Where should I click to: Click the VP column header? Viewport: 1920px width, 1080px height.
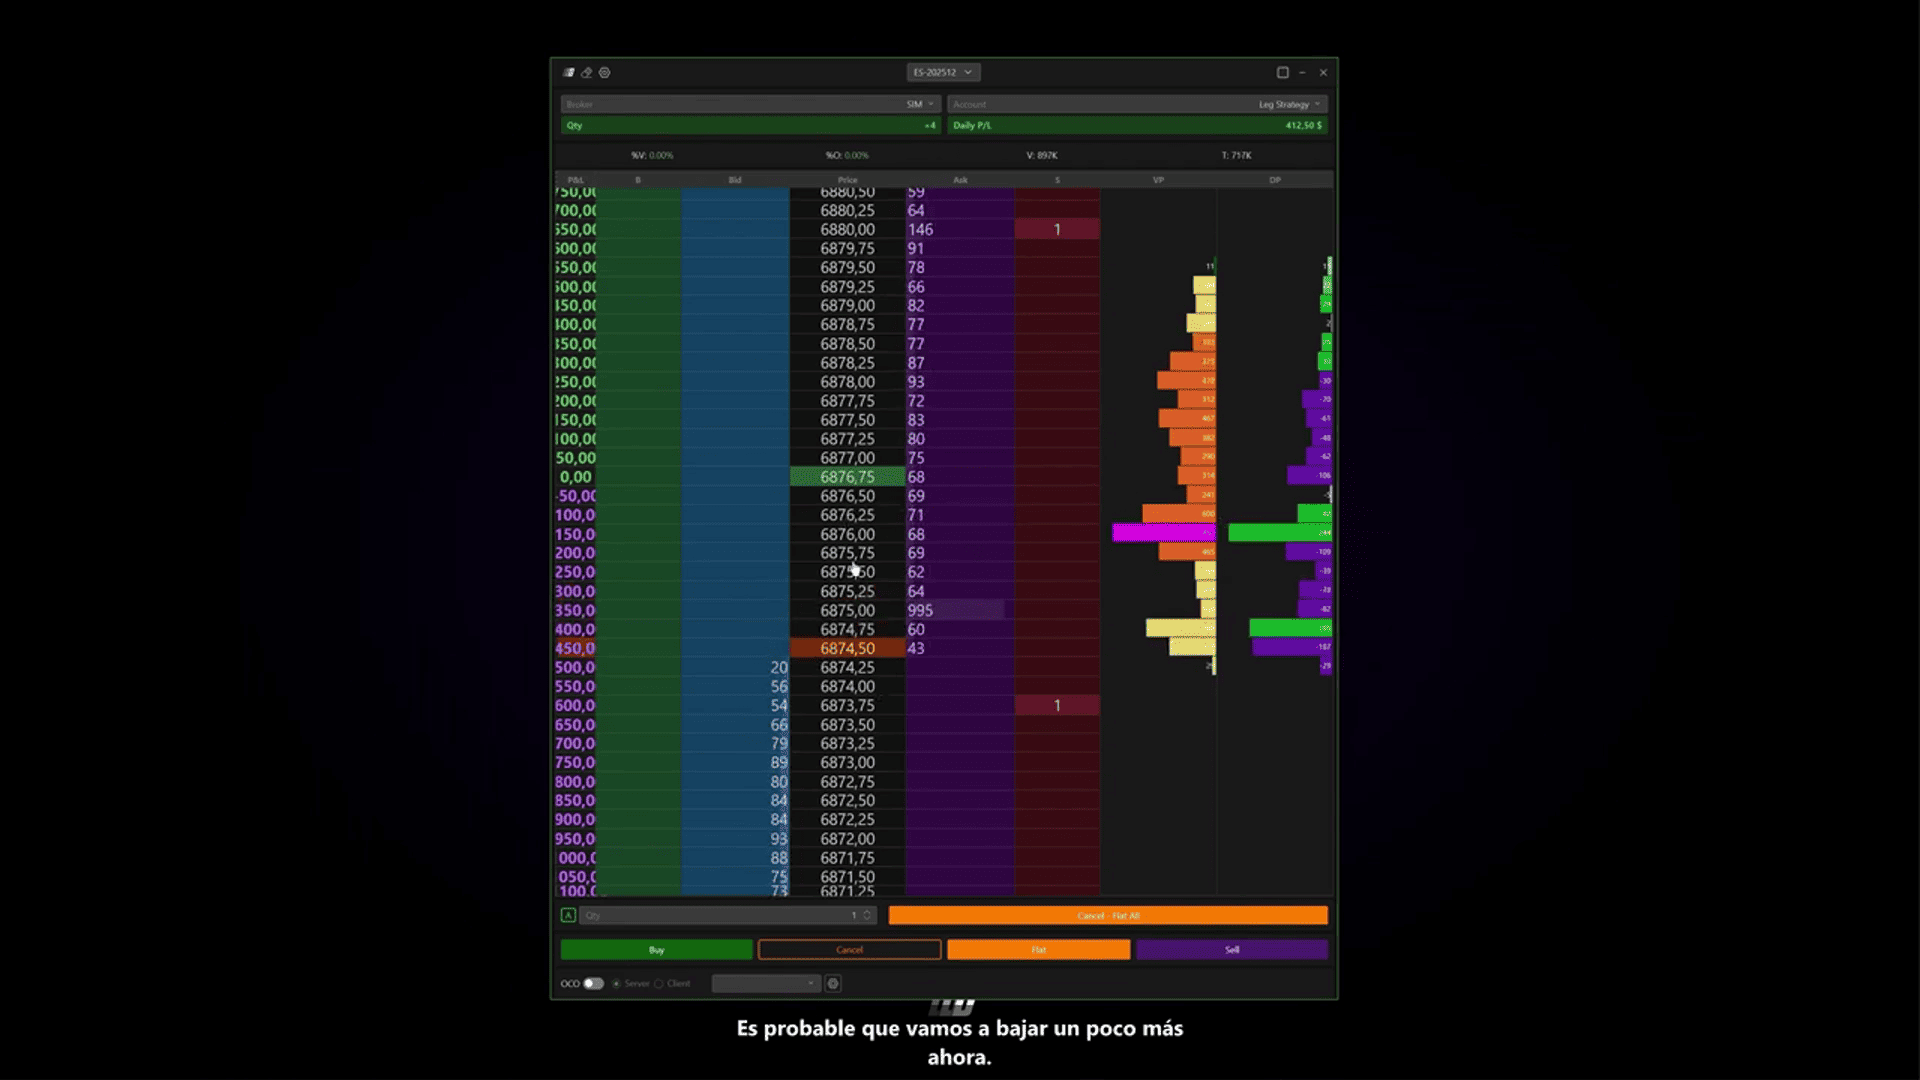coord(1158,180)
